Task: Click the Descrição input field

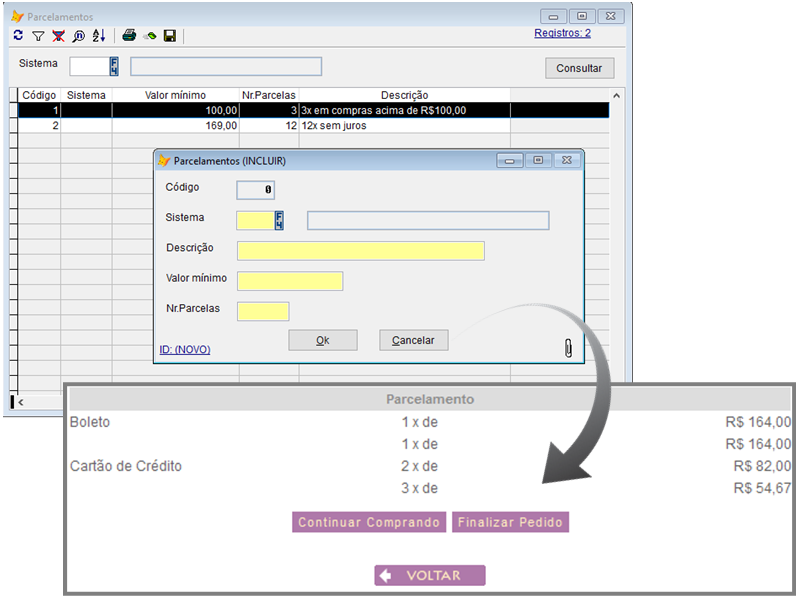Action: [360, 251]
